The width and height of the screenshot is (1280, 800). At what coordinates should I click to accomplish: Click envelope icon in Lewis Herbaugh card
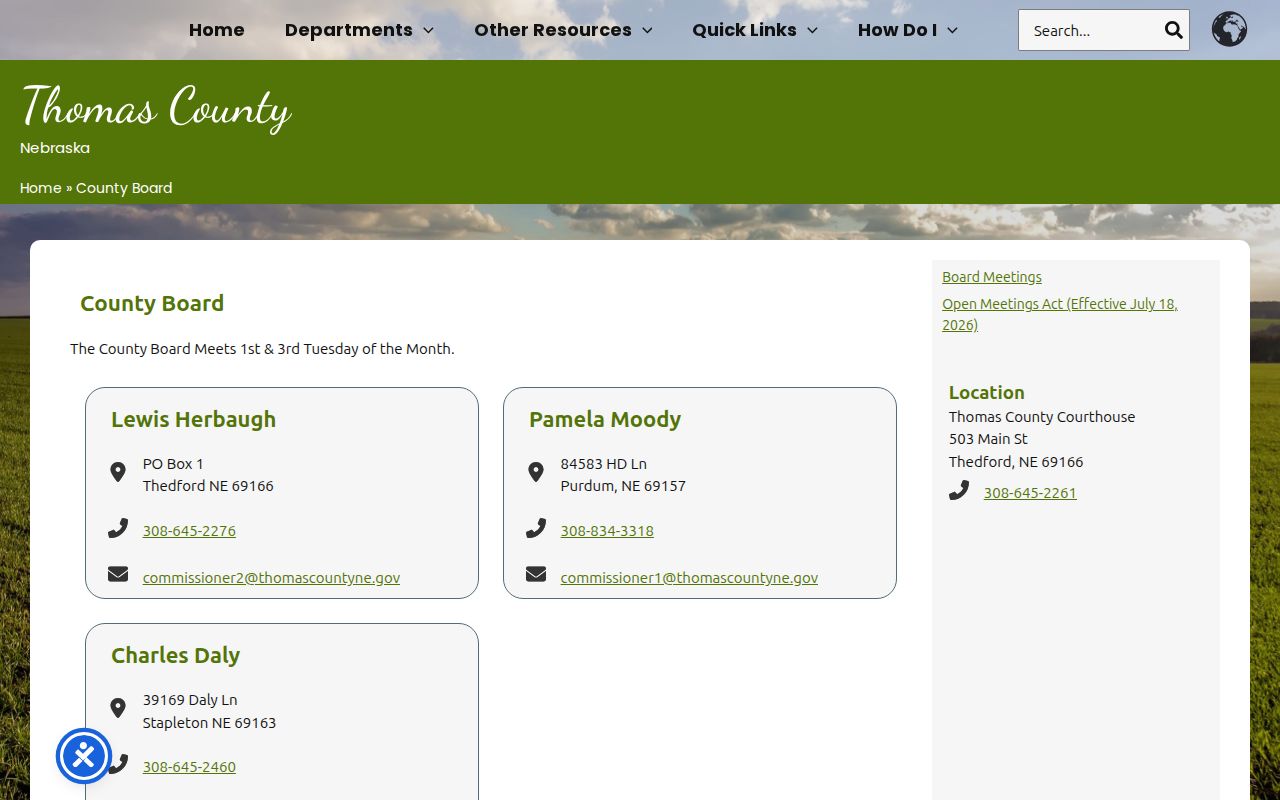coord(118,574)
